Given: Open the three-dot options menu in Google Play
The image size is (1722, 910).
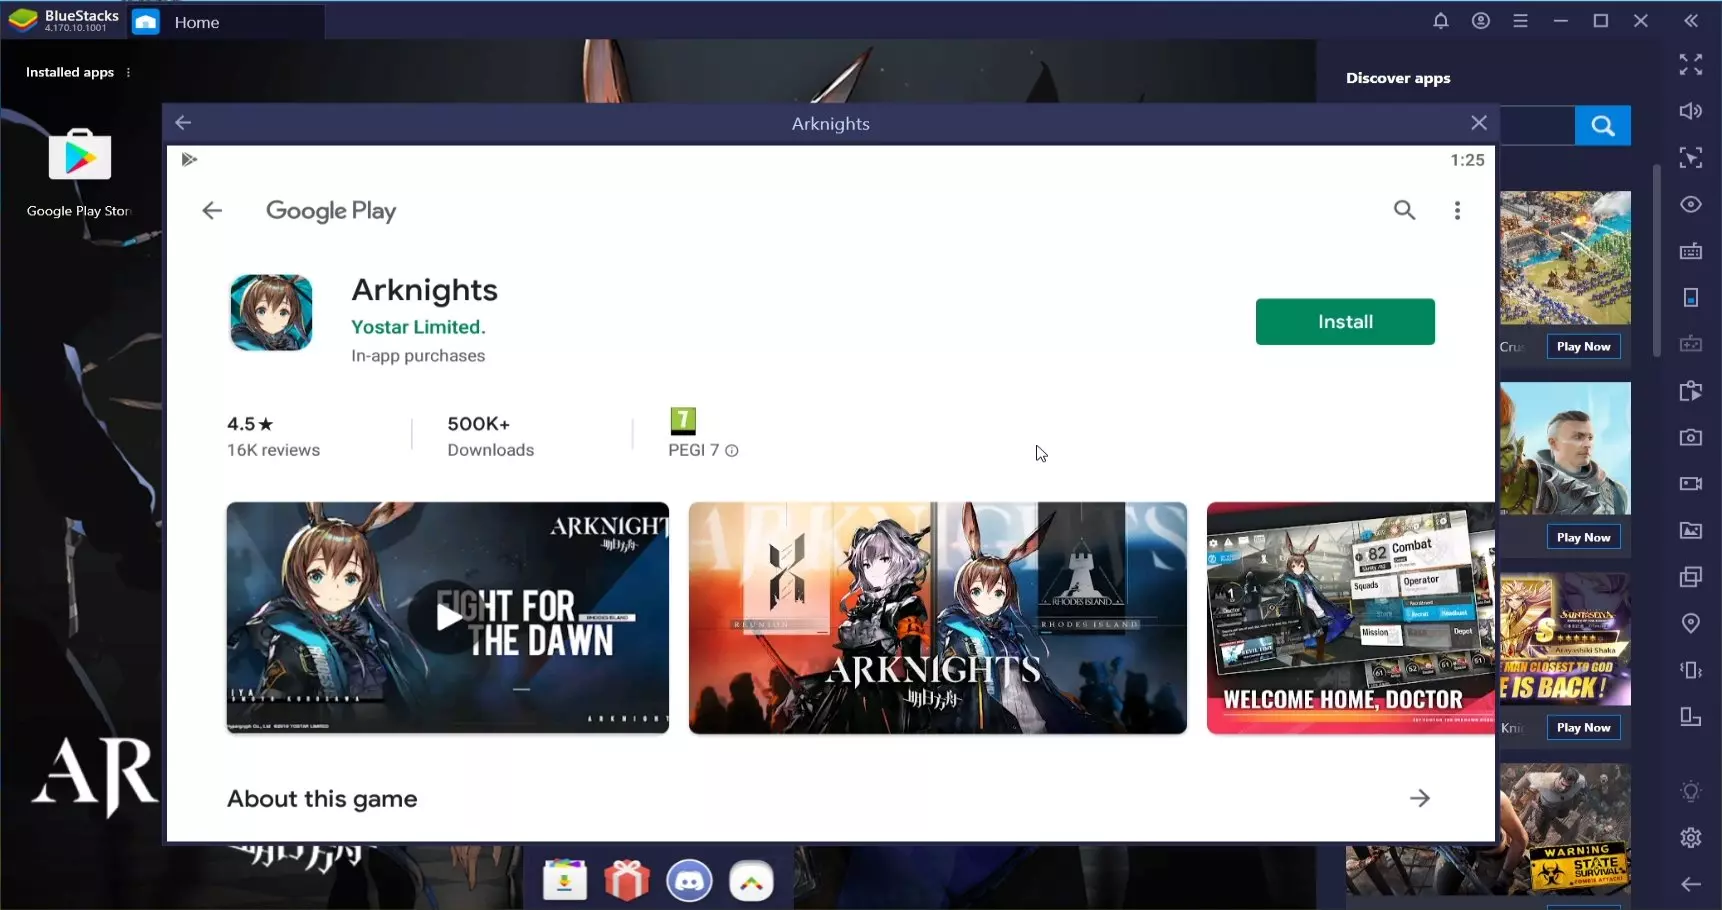Looking at the screenshot, I should [x=1457, y=210].
